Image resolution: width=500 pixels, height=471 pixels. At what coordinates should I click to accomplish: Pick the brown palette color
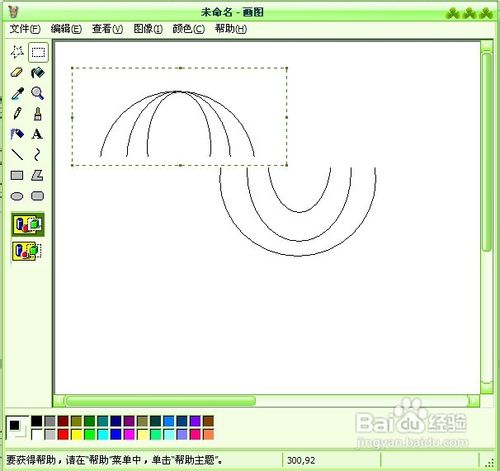click(208, 421)
